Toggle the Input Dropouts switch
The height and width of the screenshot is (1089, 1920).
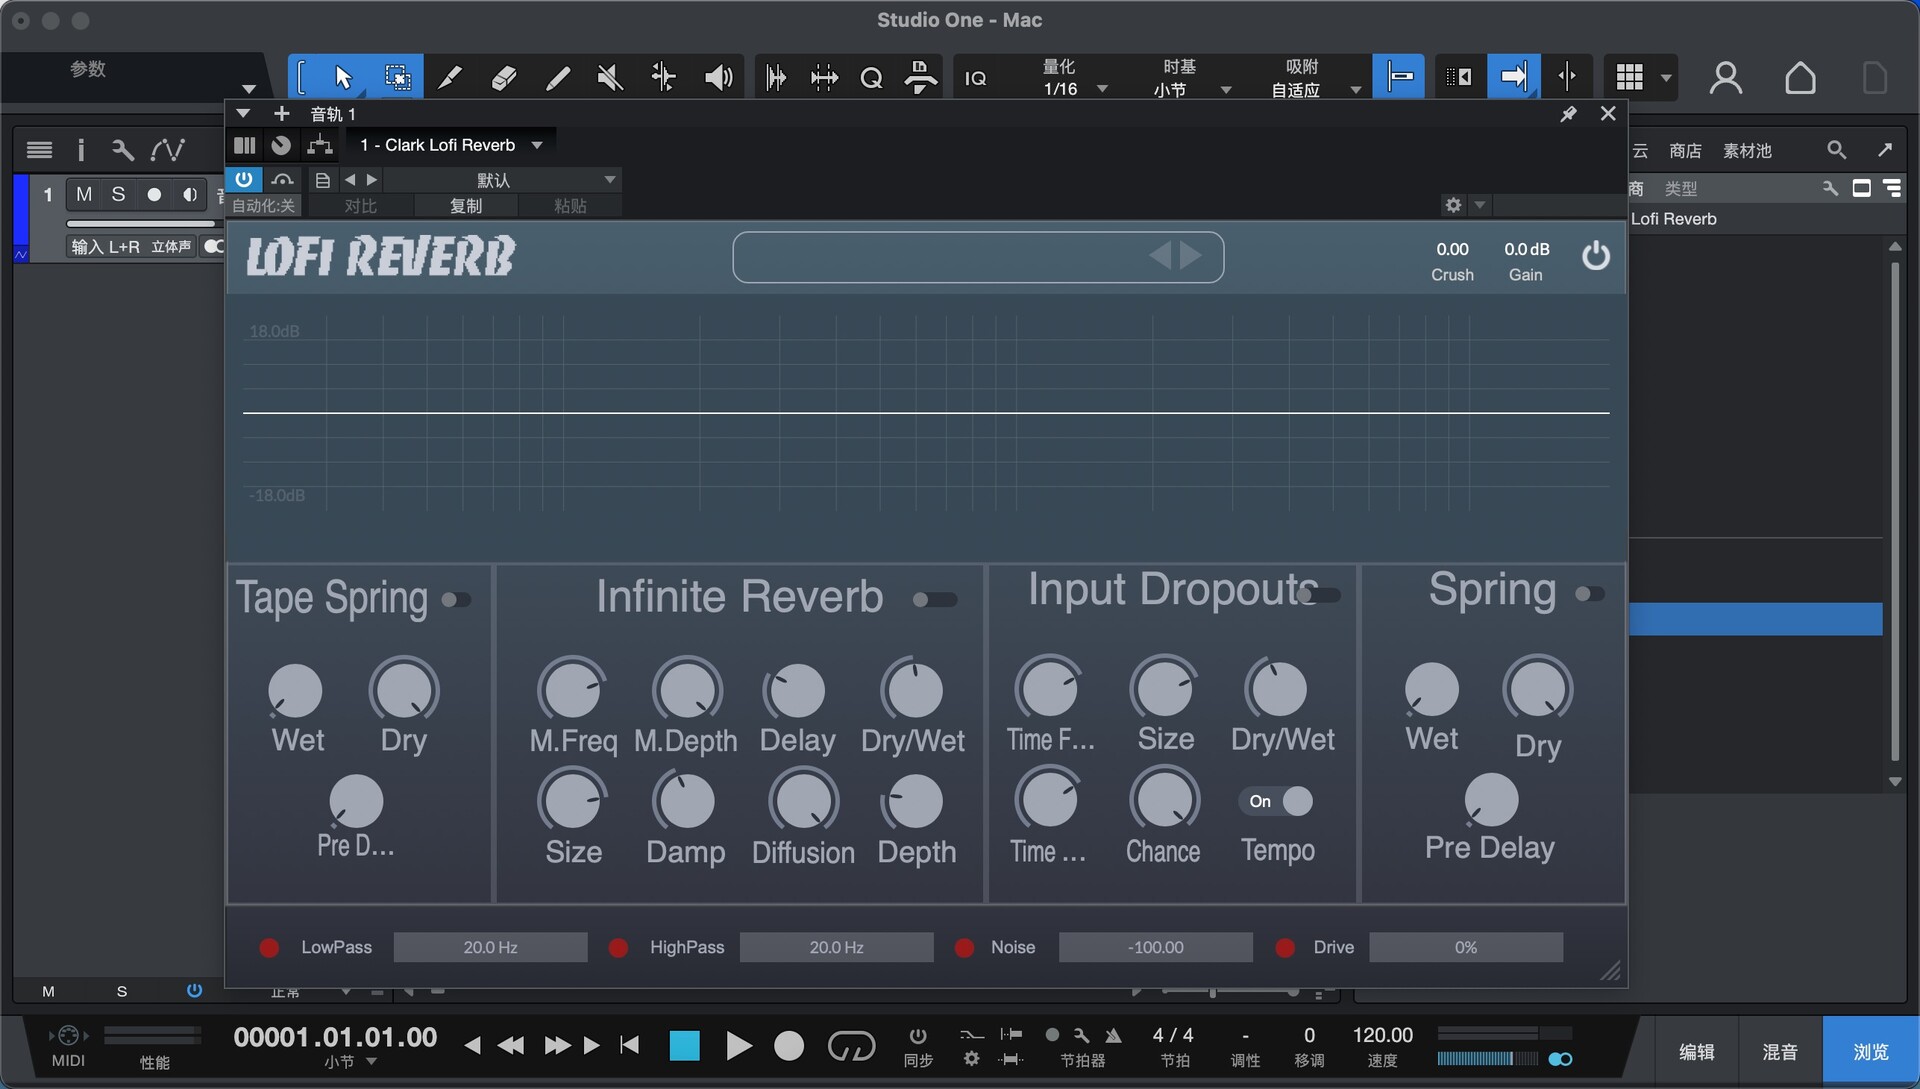tap(1320, 595)
